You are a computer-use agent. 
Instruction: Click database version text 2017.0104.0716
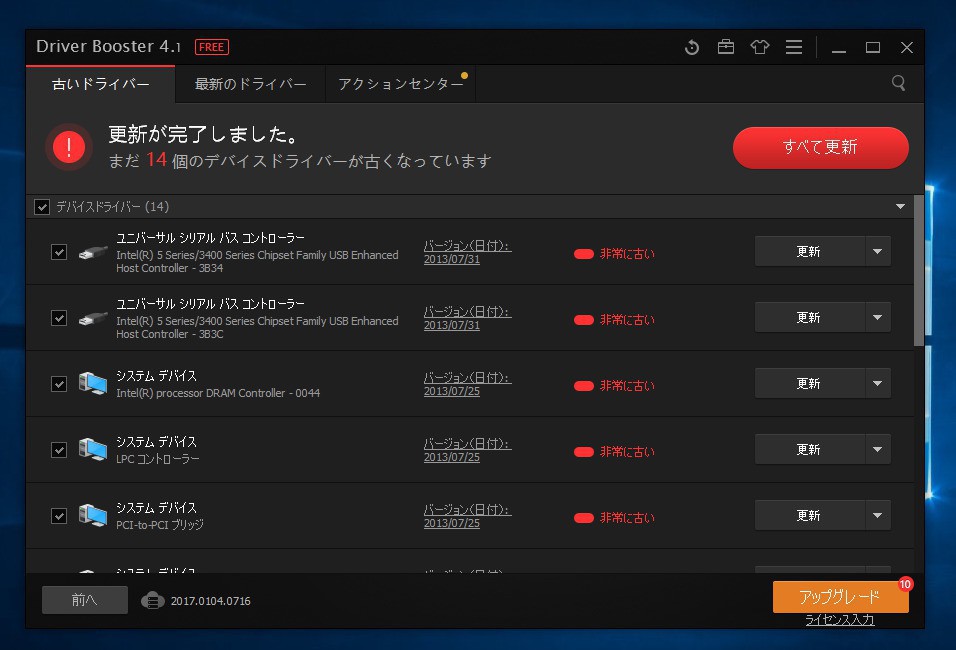pos(210,601)
